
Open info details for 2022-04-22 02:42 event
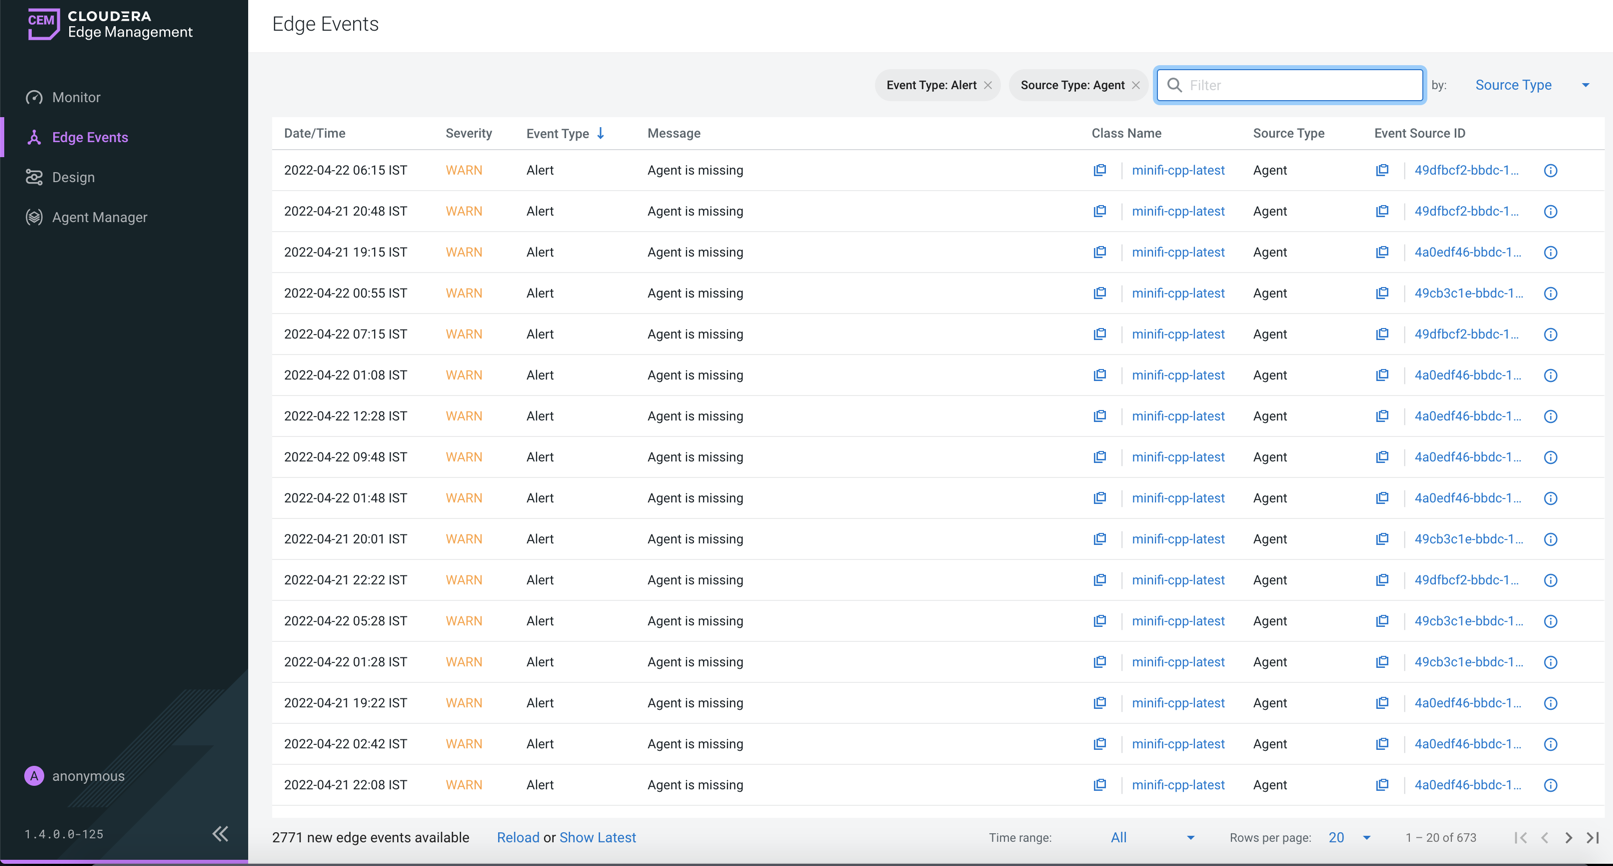tap(1550, 745)
